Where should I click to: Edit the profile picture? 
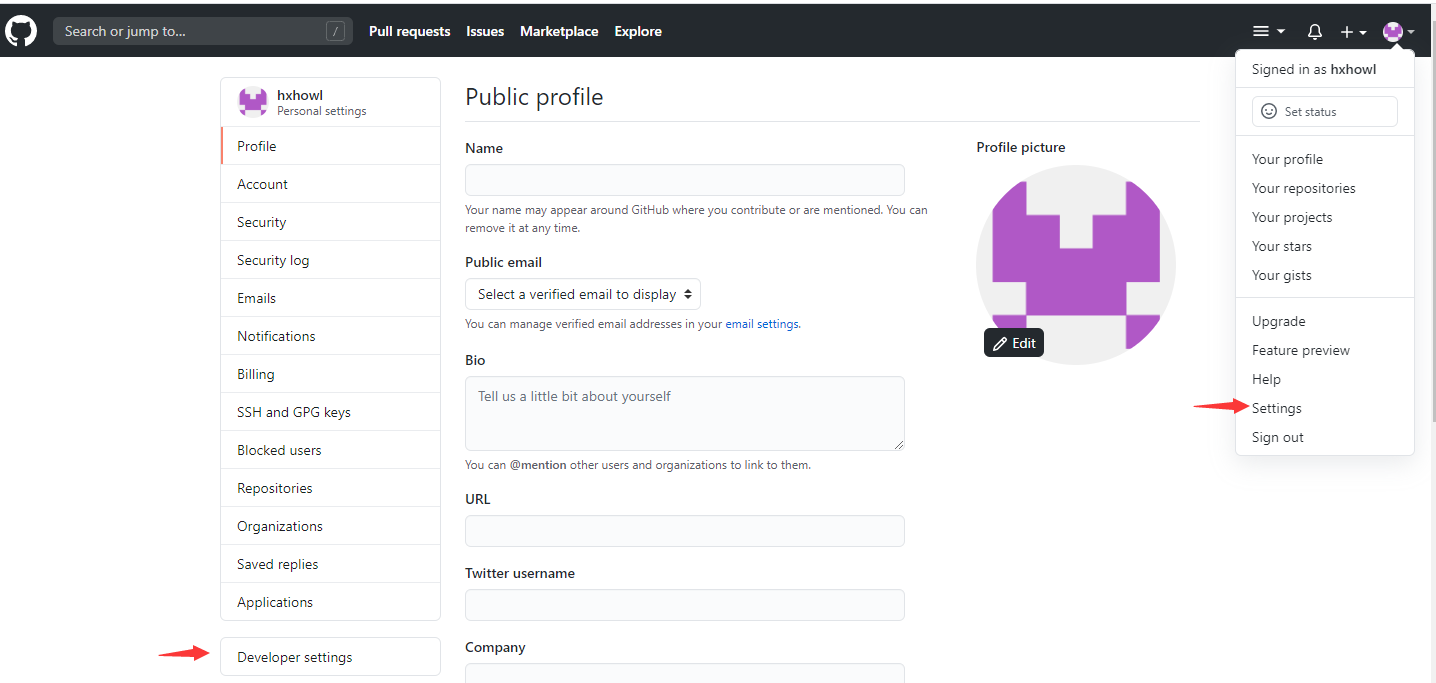(1014, 343)
